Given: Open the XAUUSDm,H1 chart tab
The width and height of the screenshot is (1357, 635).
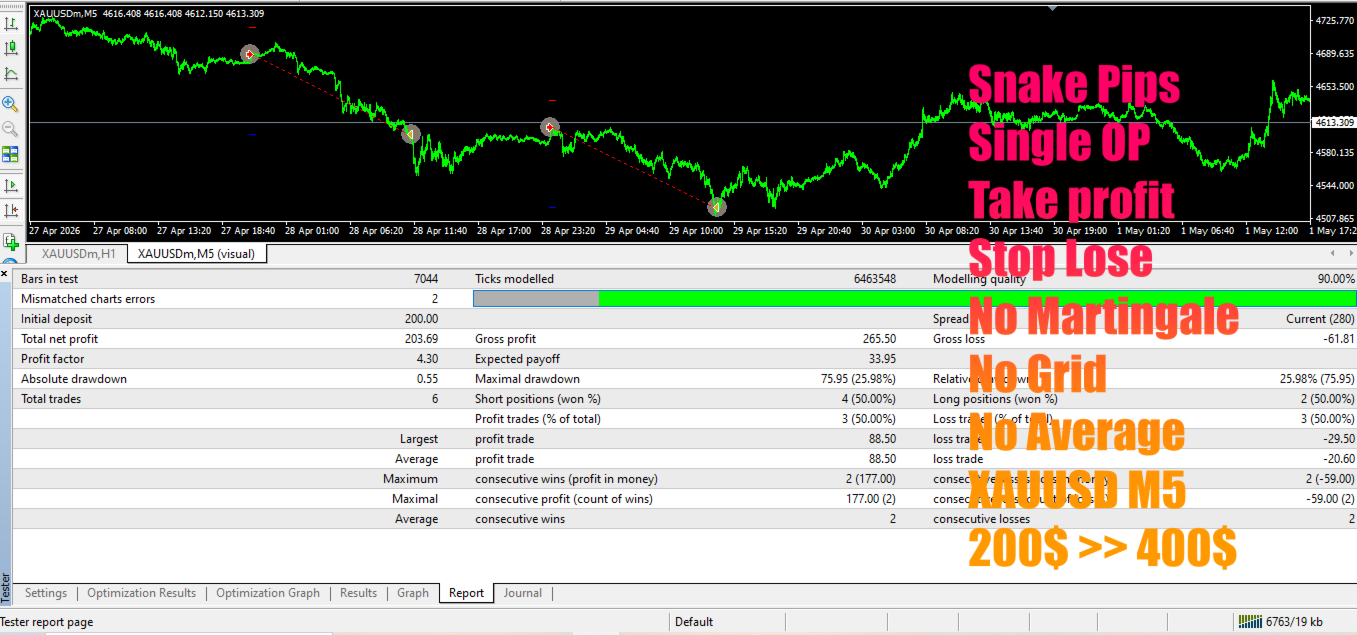Looking at the screenshot, I should [x=79, y=254].
